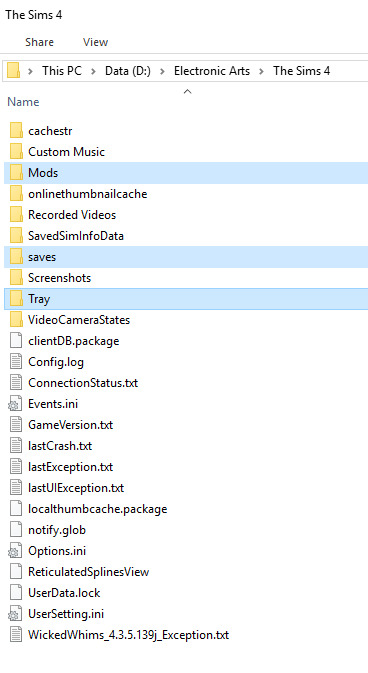The width and height of the screenshot is (368, 673).
Task: Select the file name lastException.txt
Action: click(70, 467)
